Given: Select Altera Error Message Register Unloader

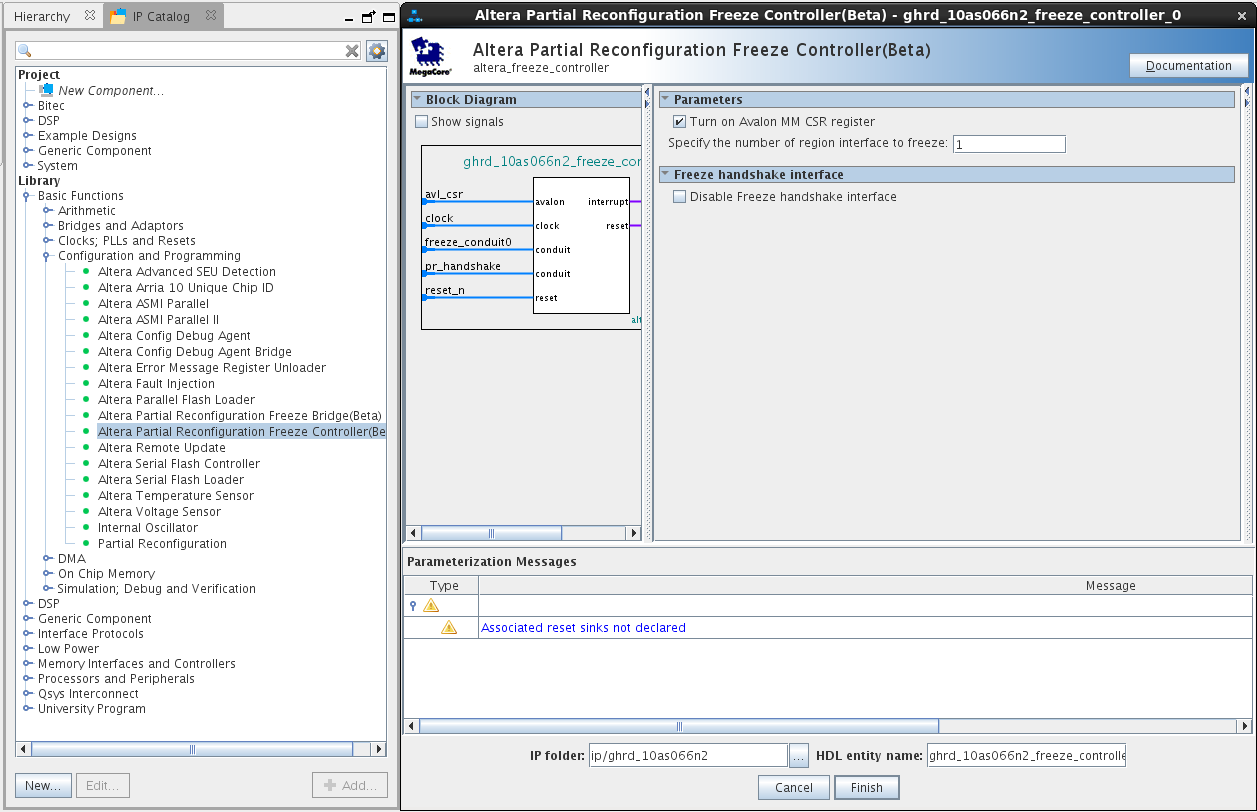Looking at the screenshot, I should [212, 368].
